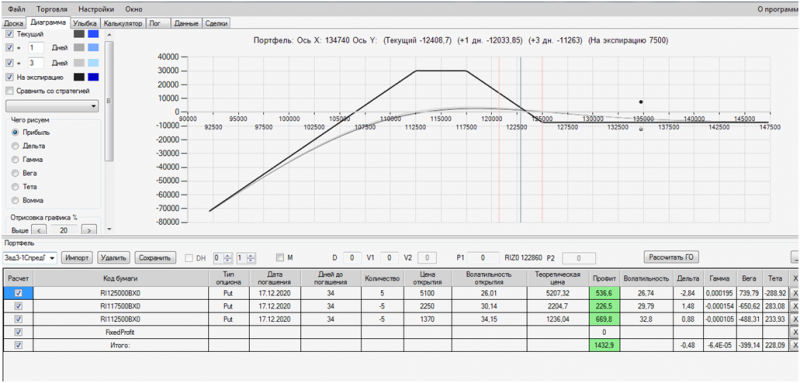Click the Импорт button
Viewport: 800px width, 383px height.
coord(78,258)
